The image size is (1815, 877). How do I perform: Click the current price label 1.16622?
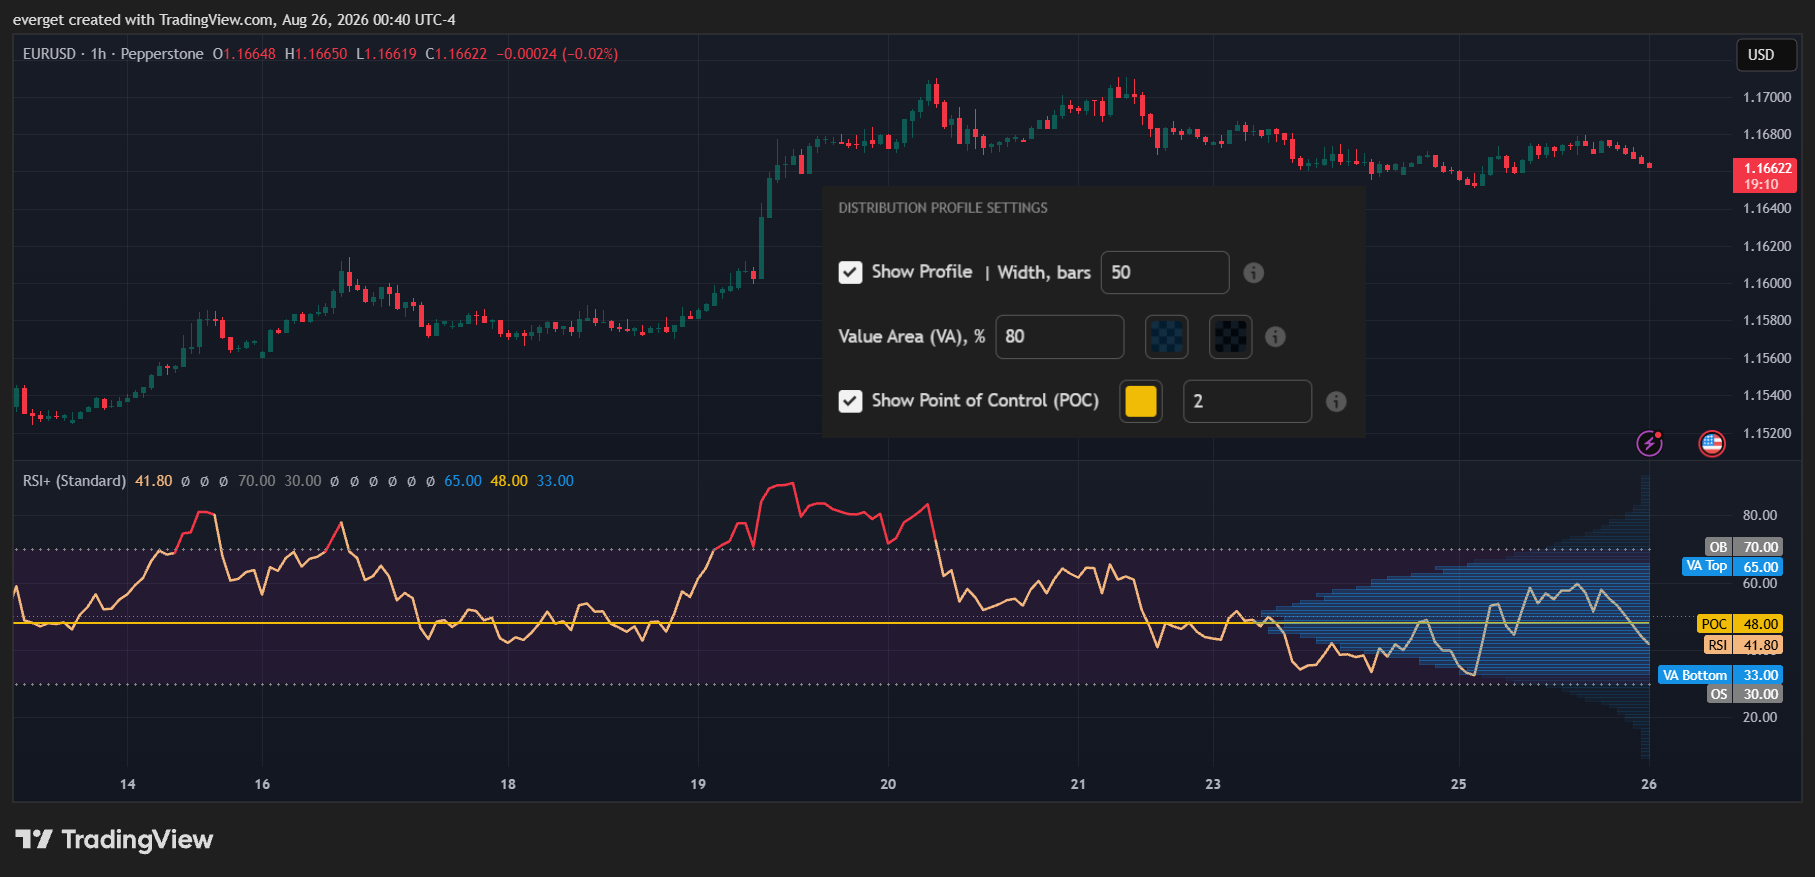1765,175
